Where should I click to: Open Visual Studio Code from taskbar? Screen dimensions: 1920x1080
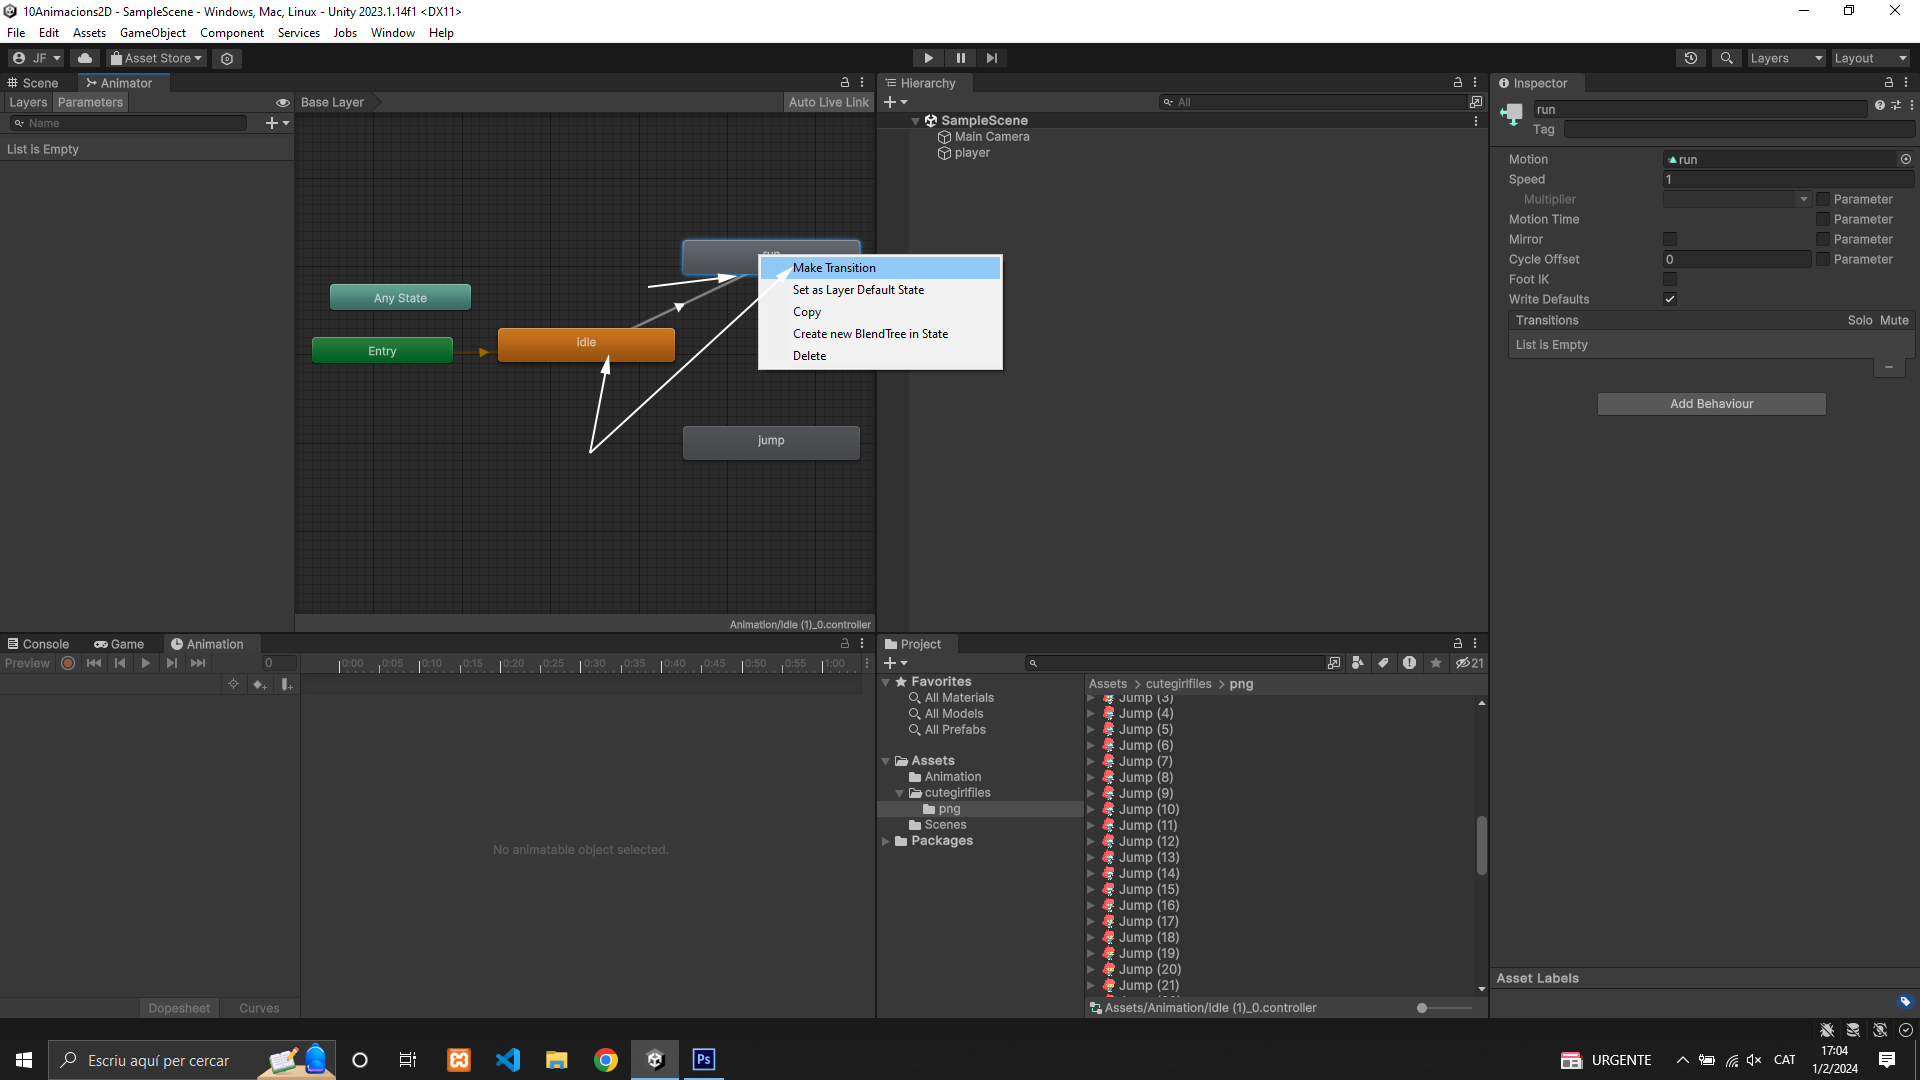click(507, 1060)
